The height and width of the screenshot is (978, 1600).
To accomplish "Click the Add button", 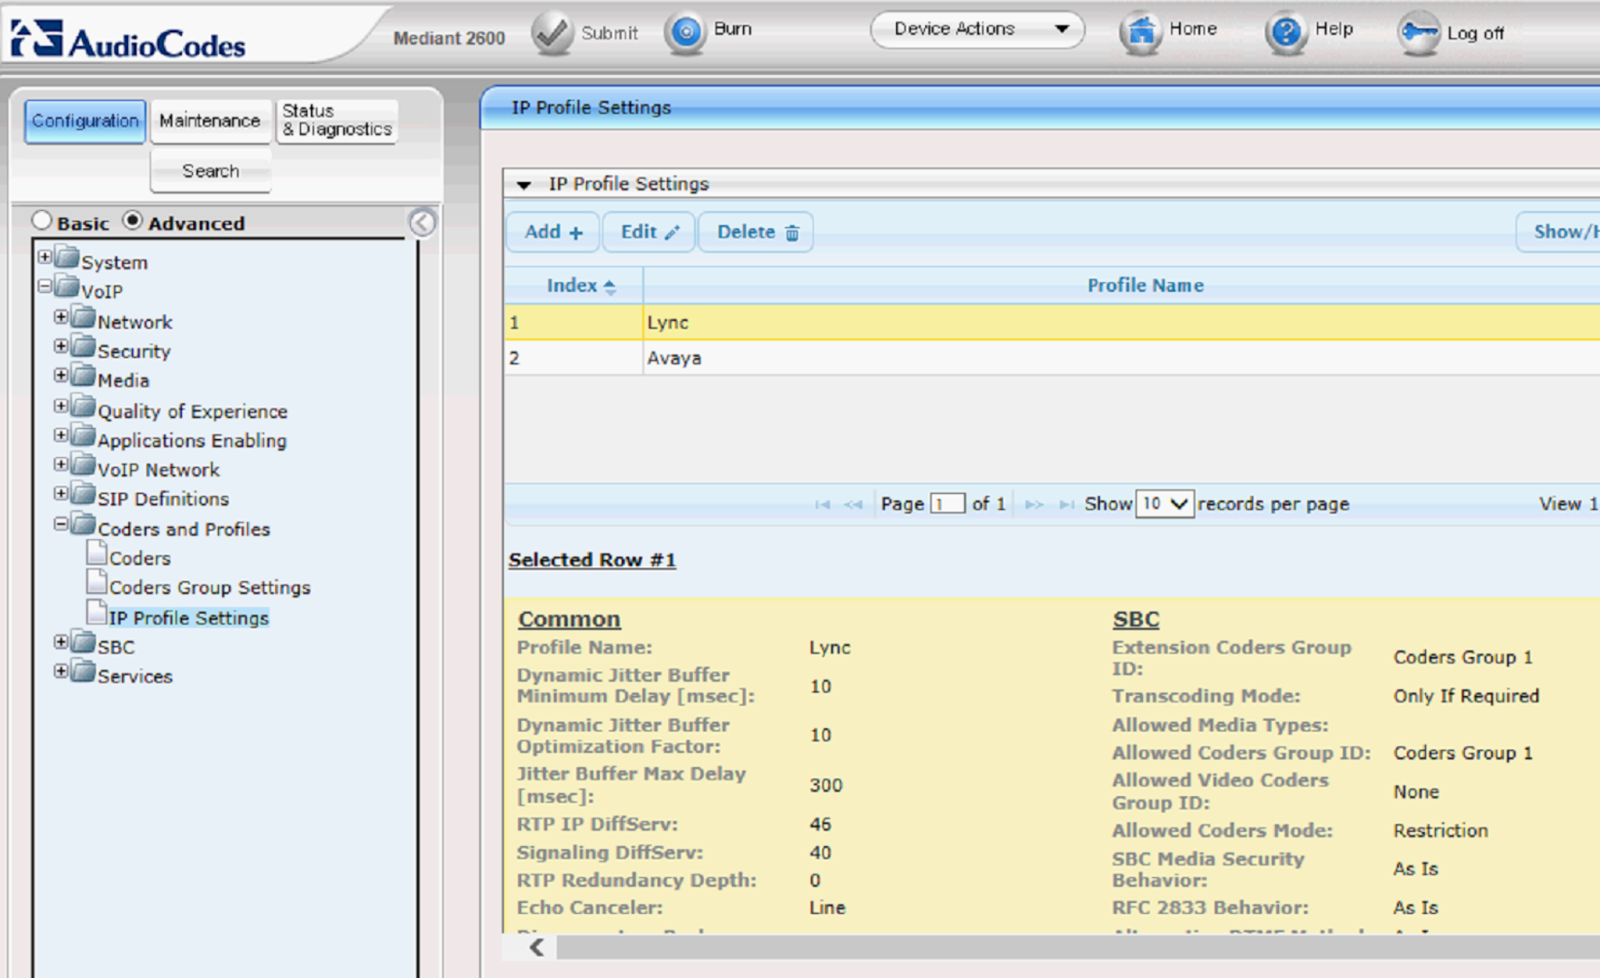I will point(551,232).
